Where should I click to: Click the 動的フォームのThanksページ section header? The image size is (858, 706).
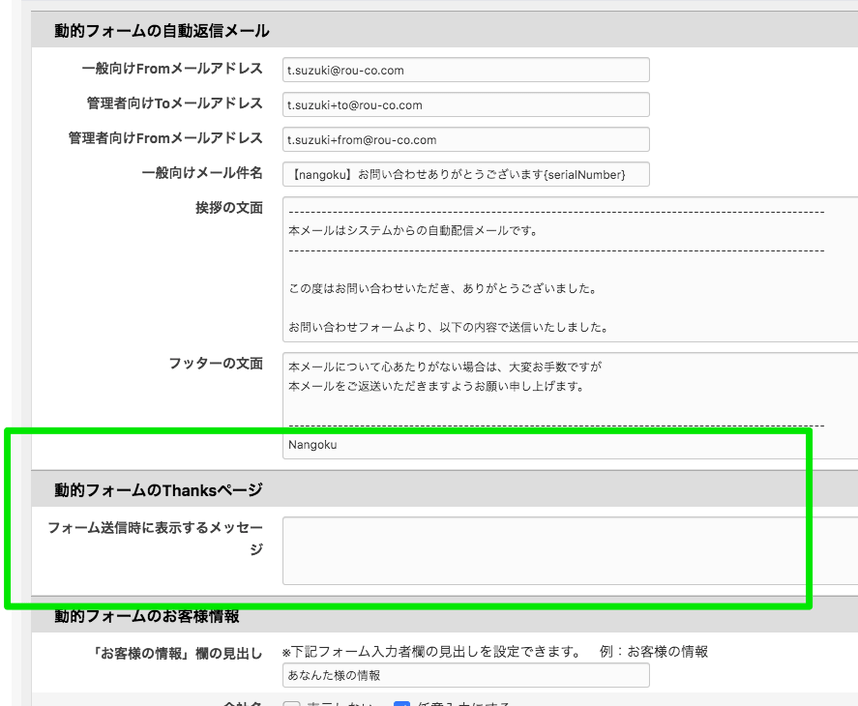click(x=158, y=490)
